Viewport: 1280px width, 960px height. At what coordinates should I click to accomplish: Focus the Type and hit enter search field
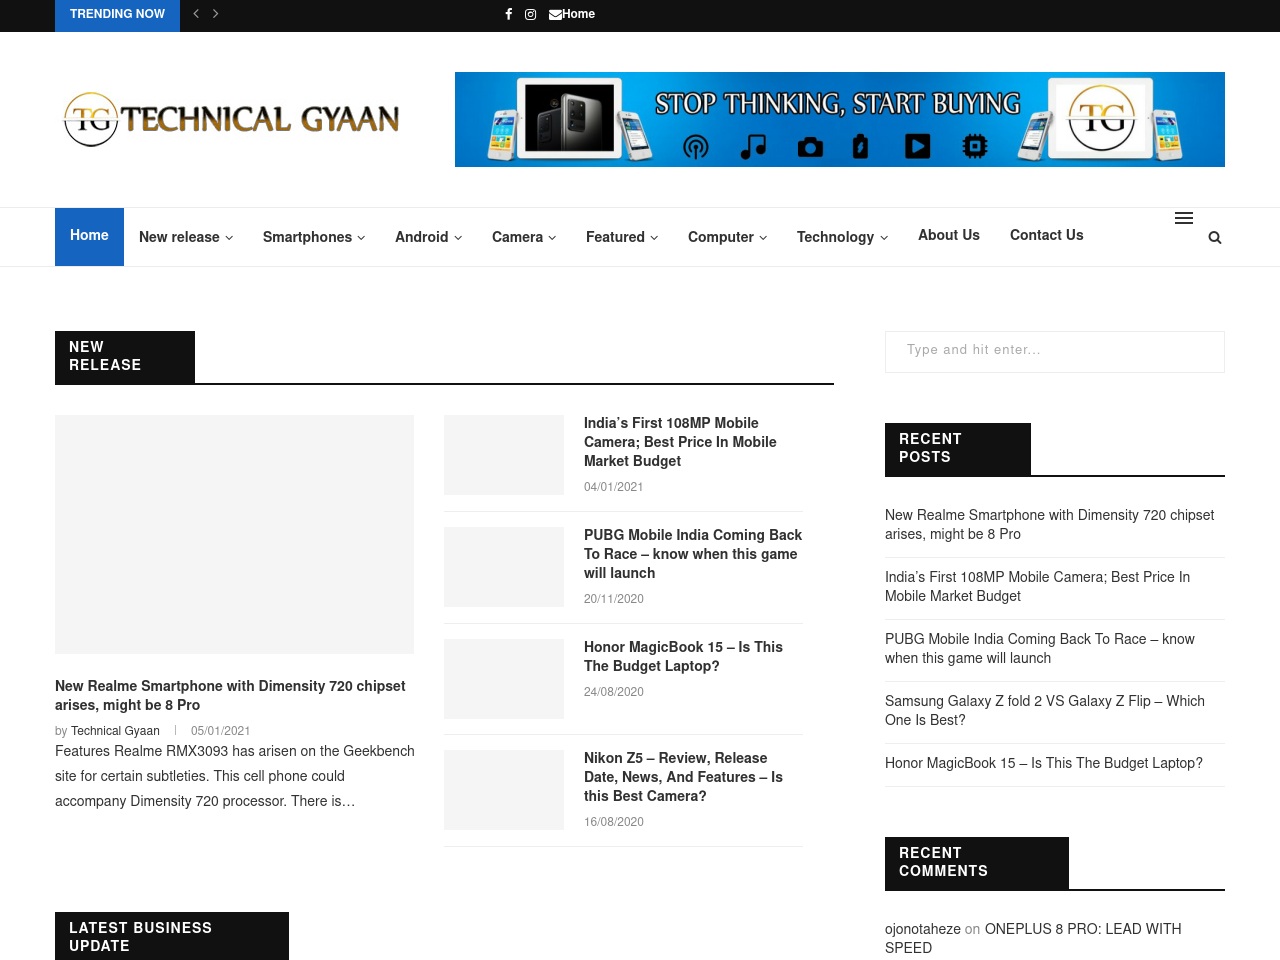click(1055, 352)
